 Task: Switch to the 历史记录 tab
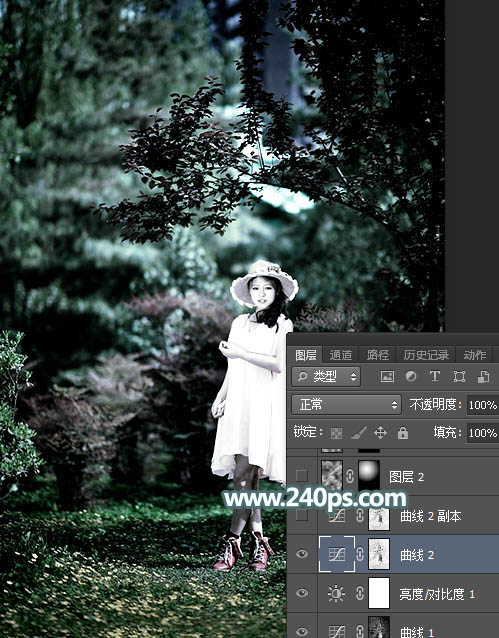click(x=426, y=355)
